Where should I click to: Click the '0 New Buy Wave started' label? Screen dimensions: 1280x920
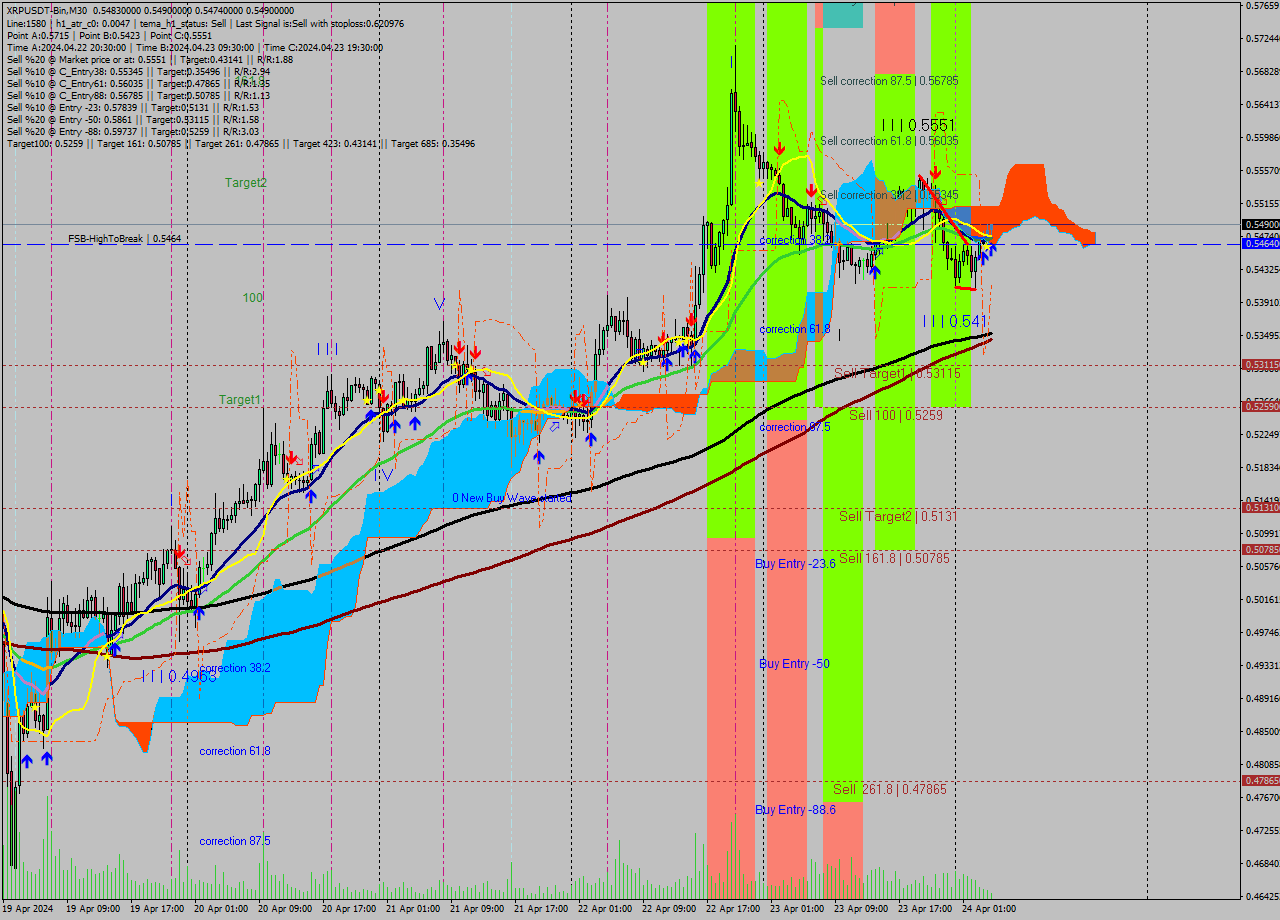coord(512,498)
